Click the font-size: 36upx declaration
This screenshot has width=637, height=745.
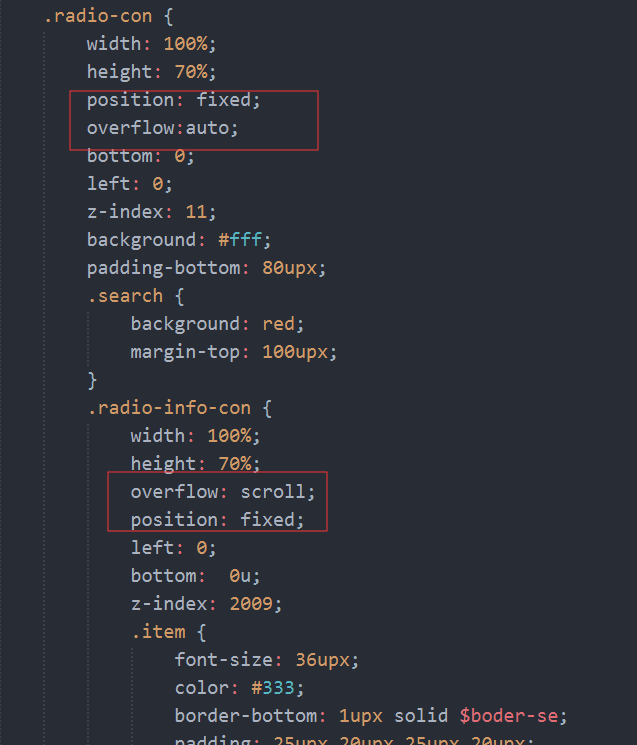[266, 659]
